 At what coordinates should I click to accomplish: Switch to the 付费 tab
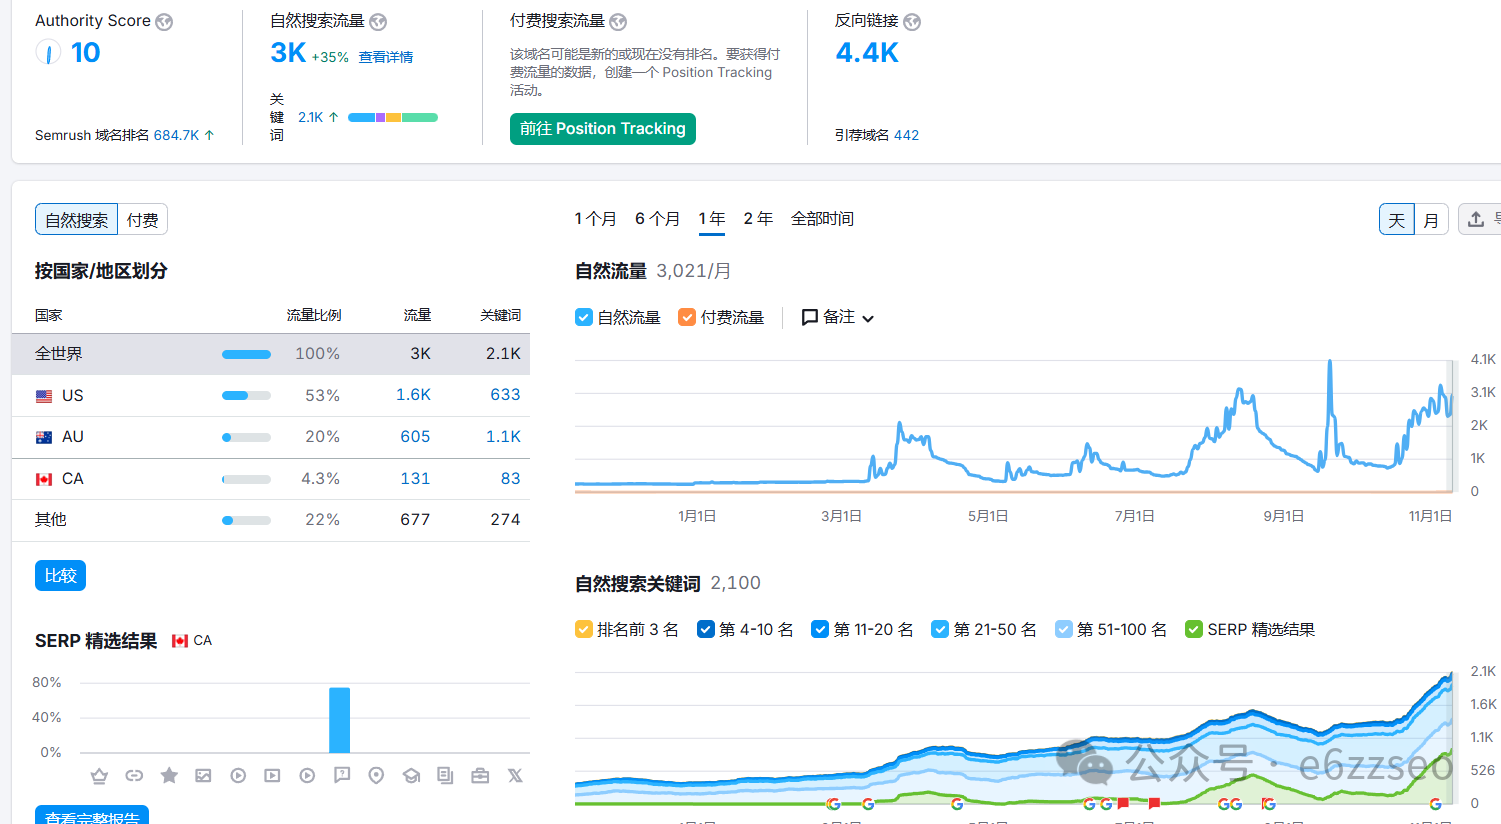pos(142,220)
